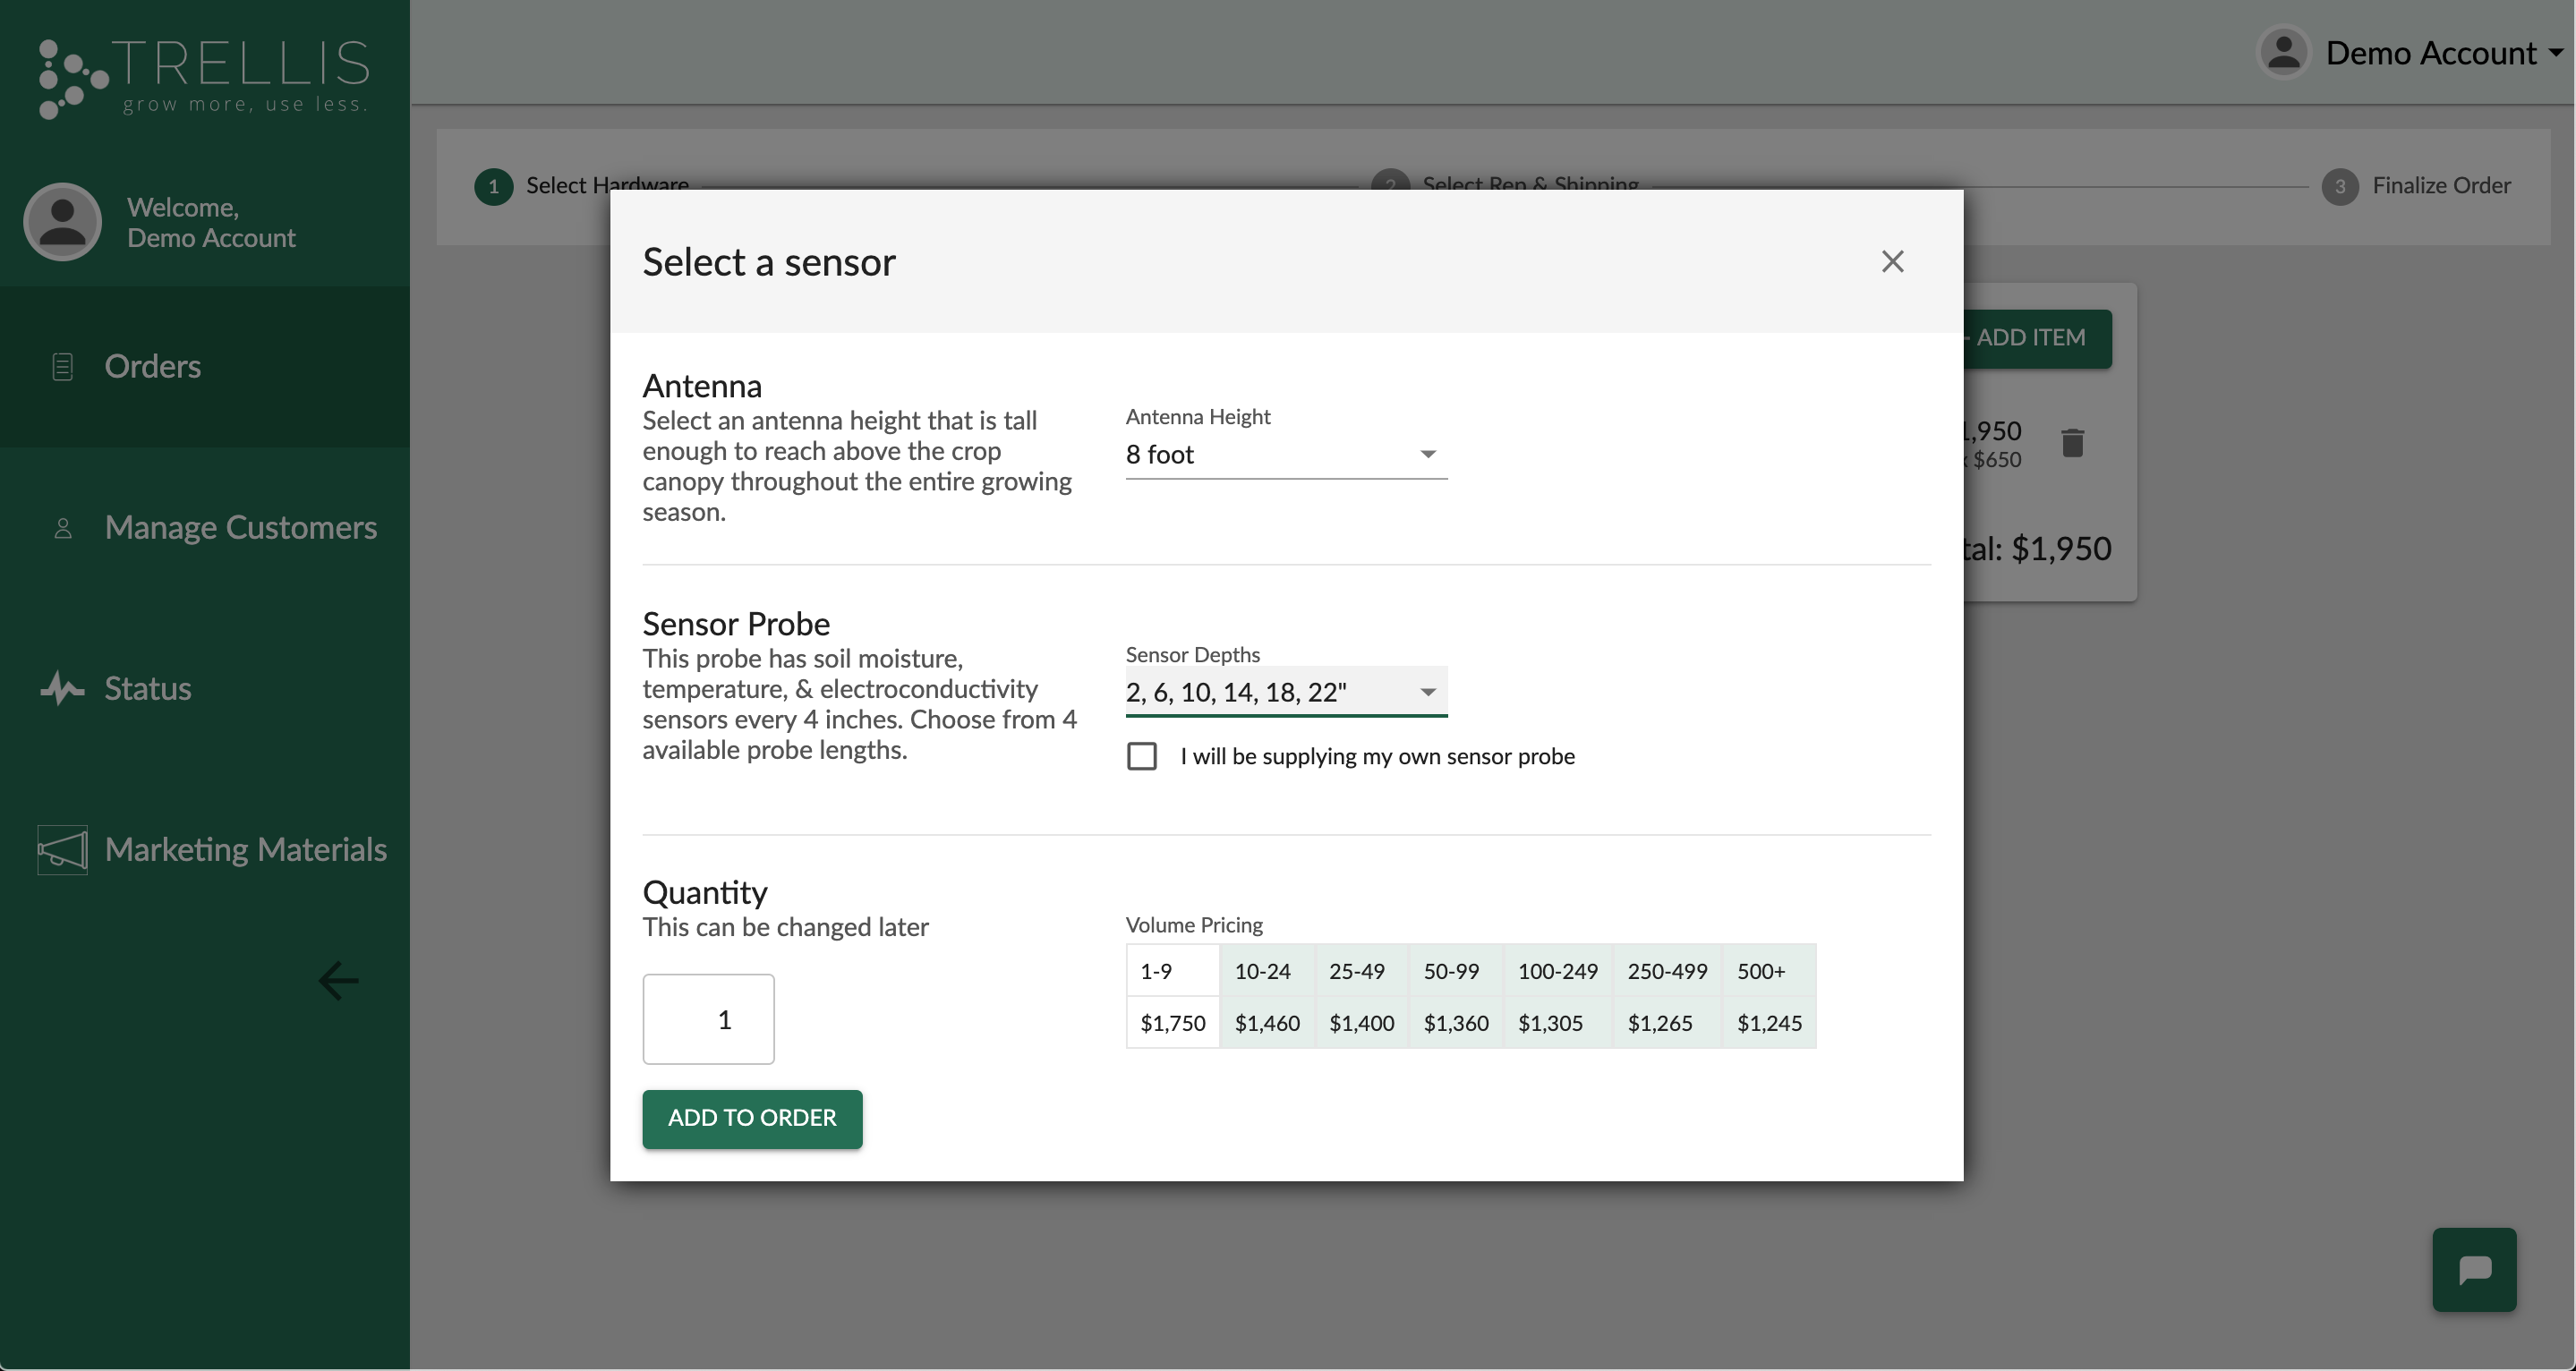The height and width of the screenshot is (1371, 2576).
Task: Click the Trellis logo
Action: click(x=204, y=77)
